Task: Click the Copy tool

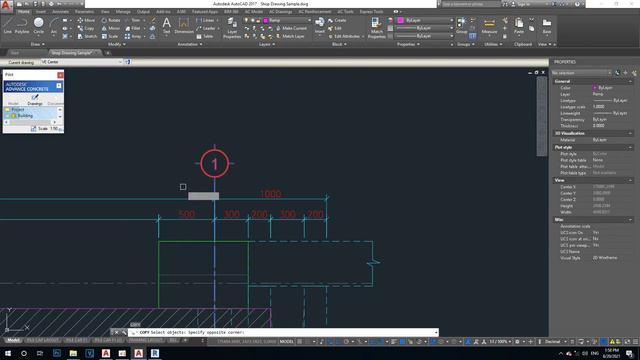Action: [x=86, y=28]
